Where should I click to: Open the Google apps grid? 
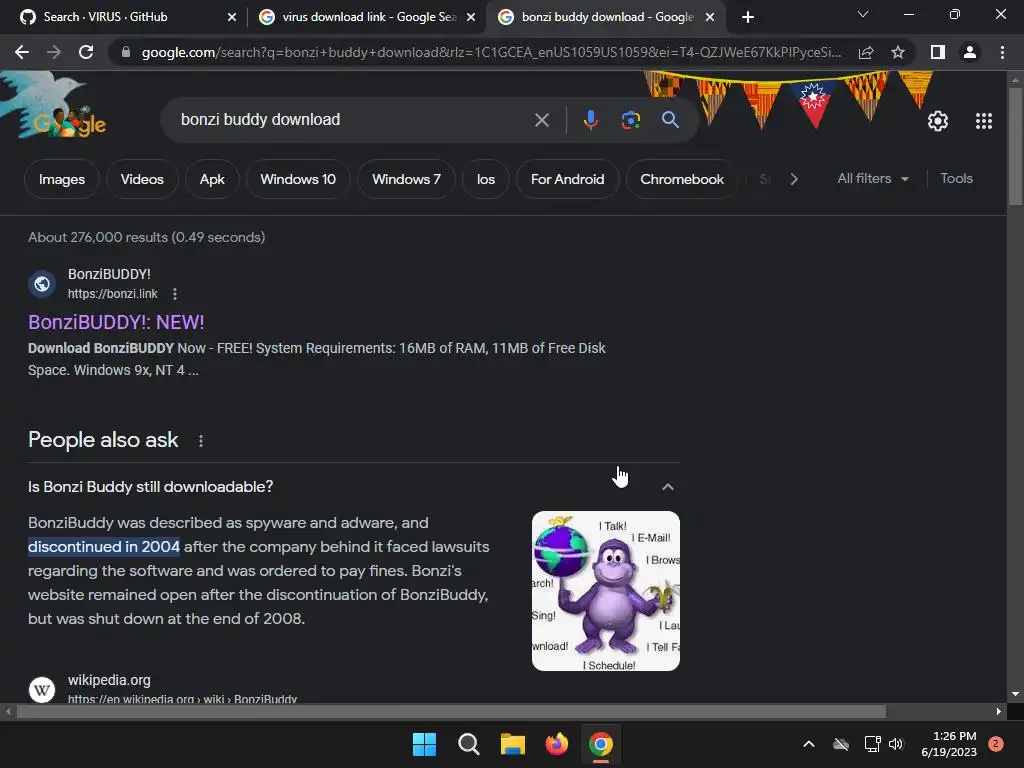coord(984,121)
